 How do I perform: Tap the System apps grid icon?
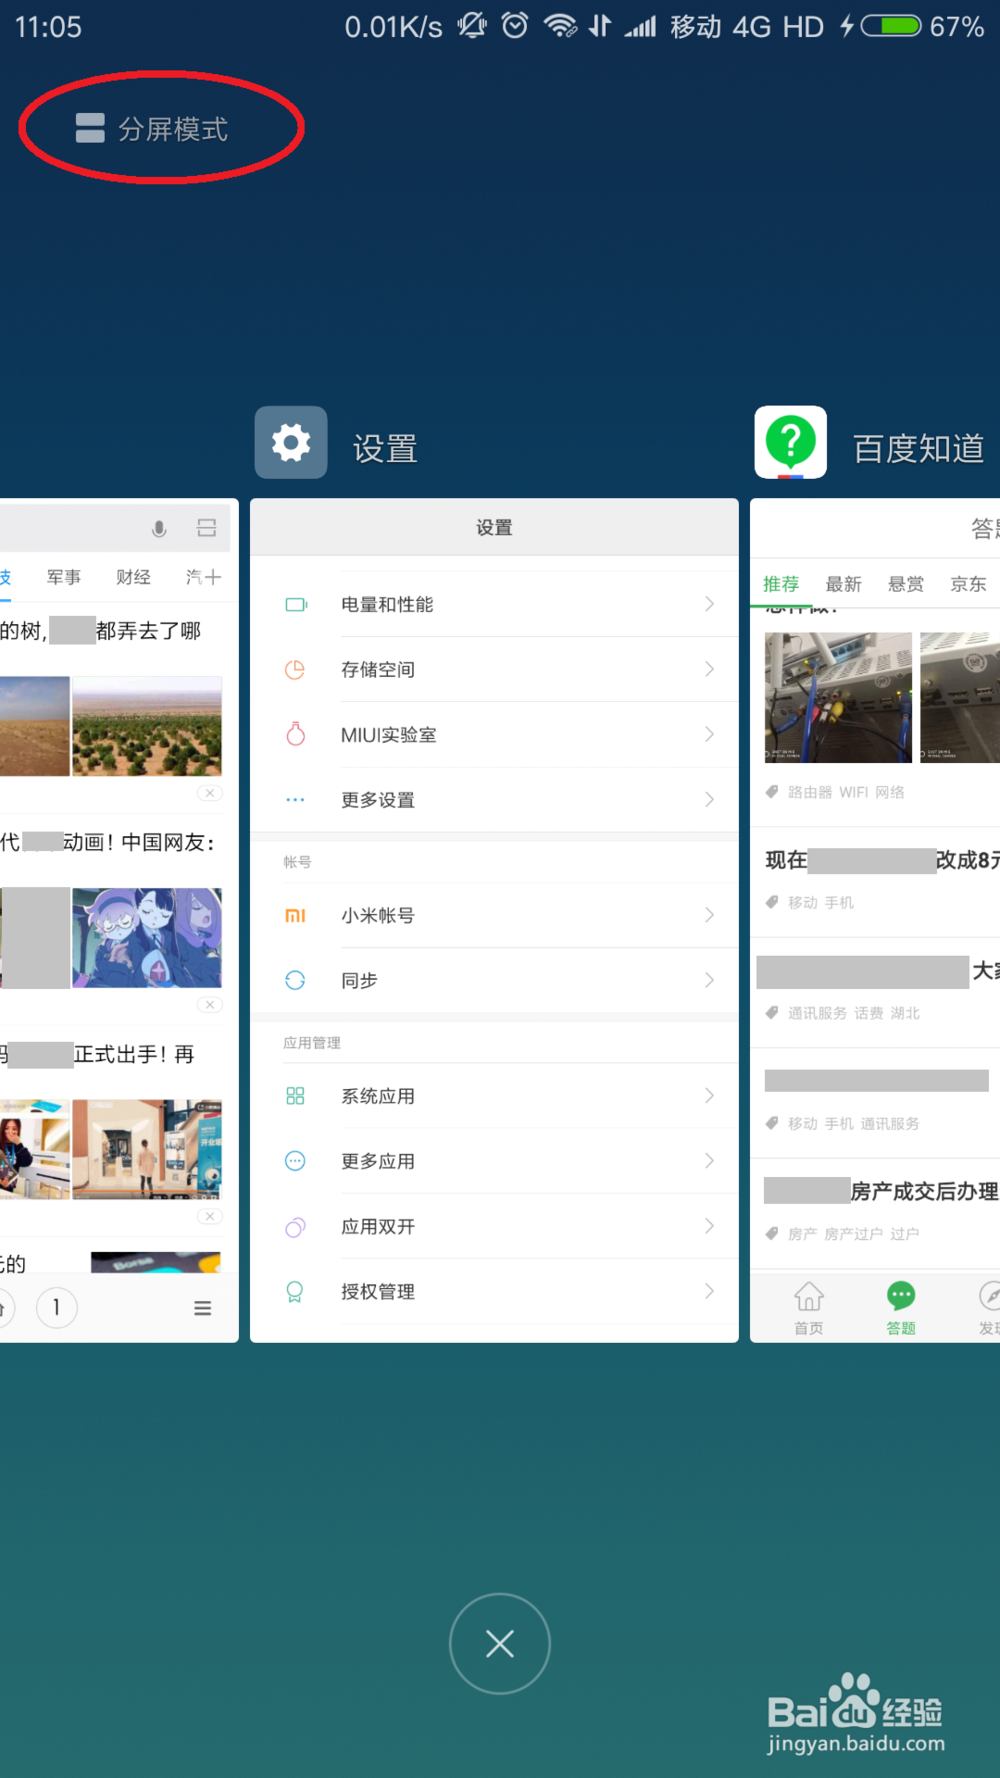pos(295,1096)
